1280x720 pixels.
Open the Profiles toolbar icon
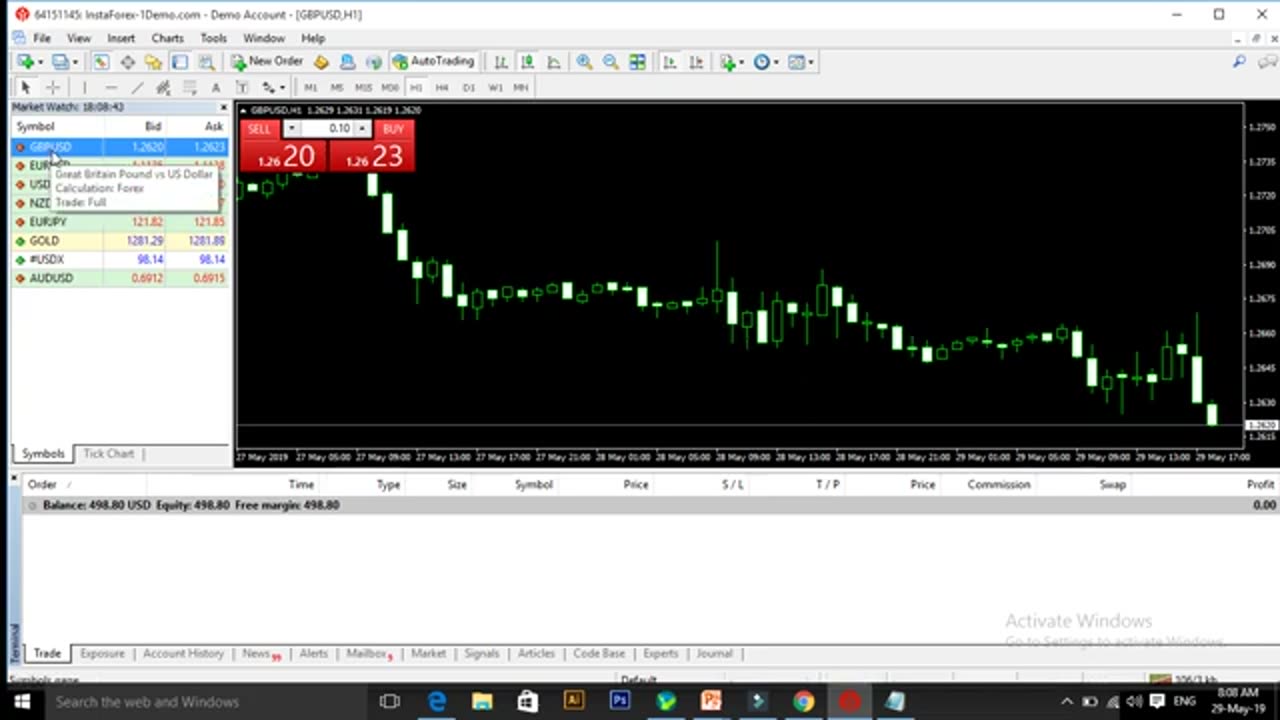[60, 62]
